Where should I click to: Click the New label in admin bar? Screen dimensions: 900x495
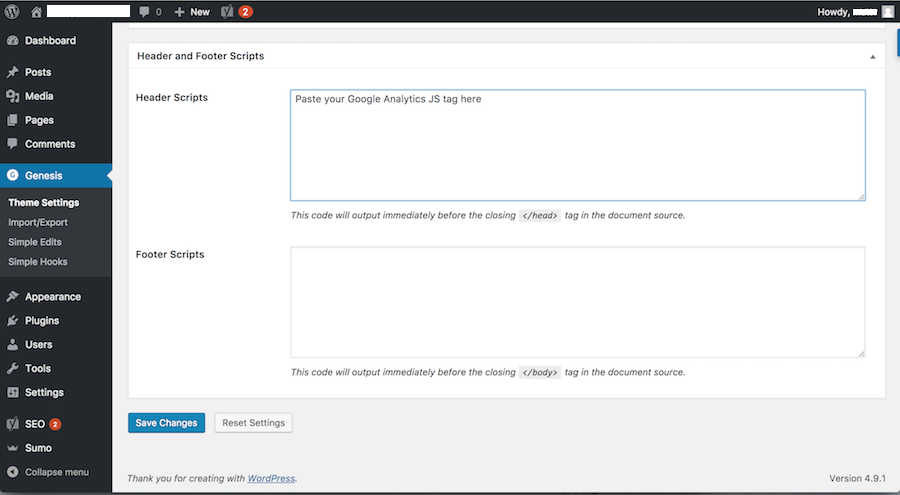click(200, 11)
